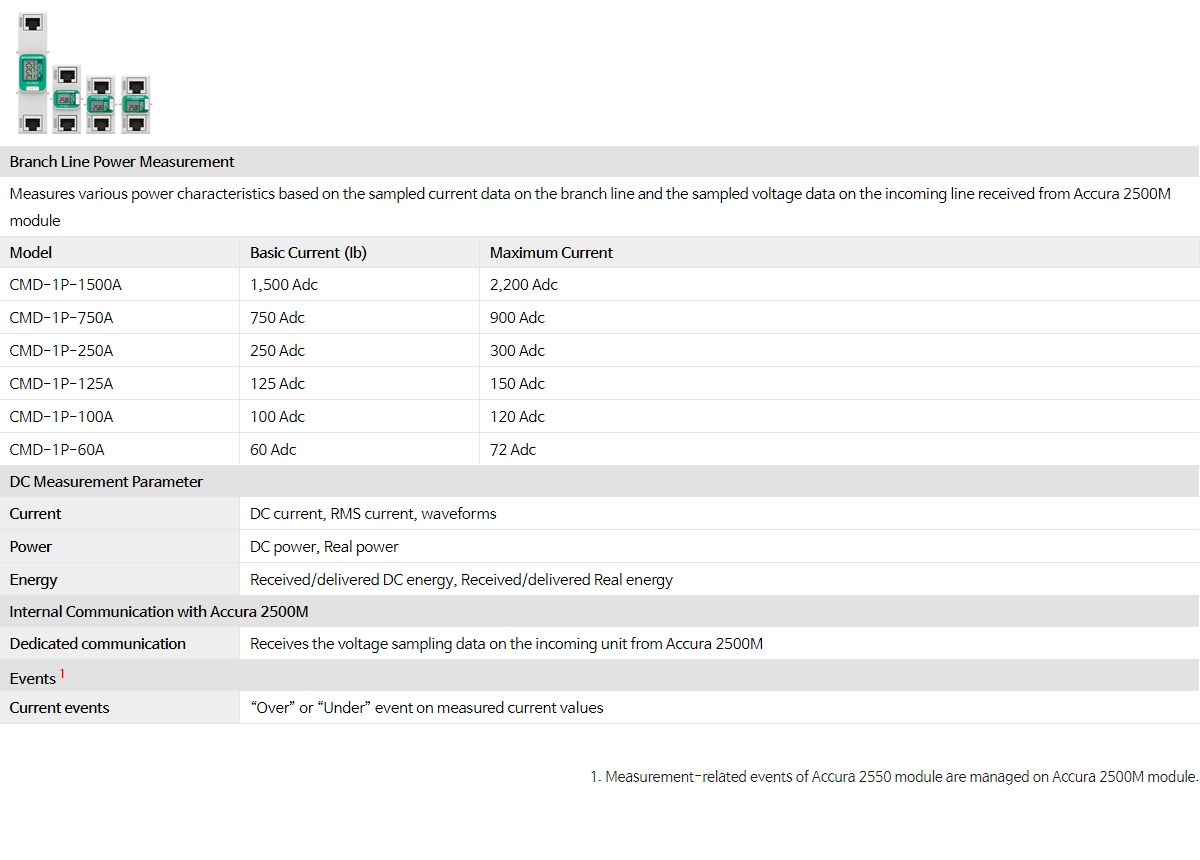Click the paragraph starting "Measures various power characteristics"
This screenshot has height=860, width=1200.
tap(590, 207)
